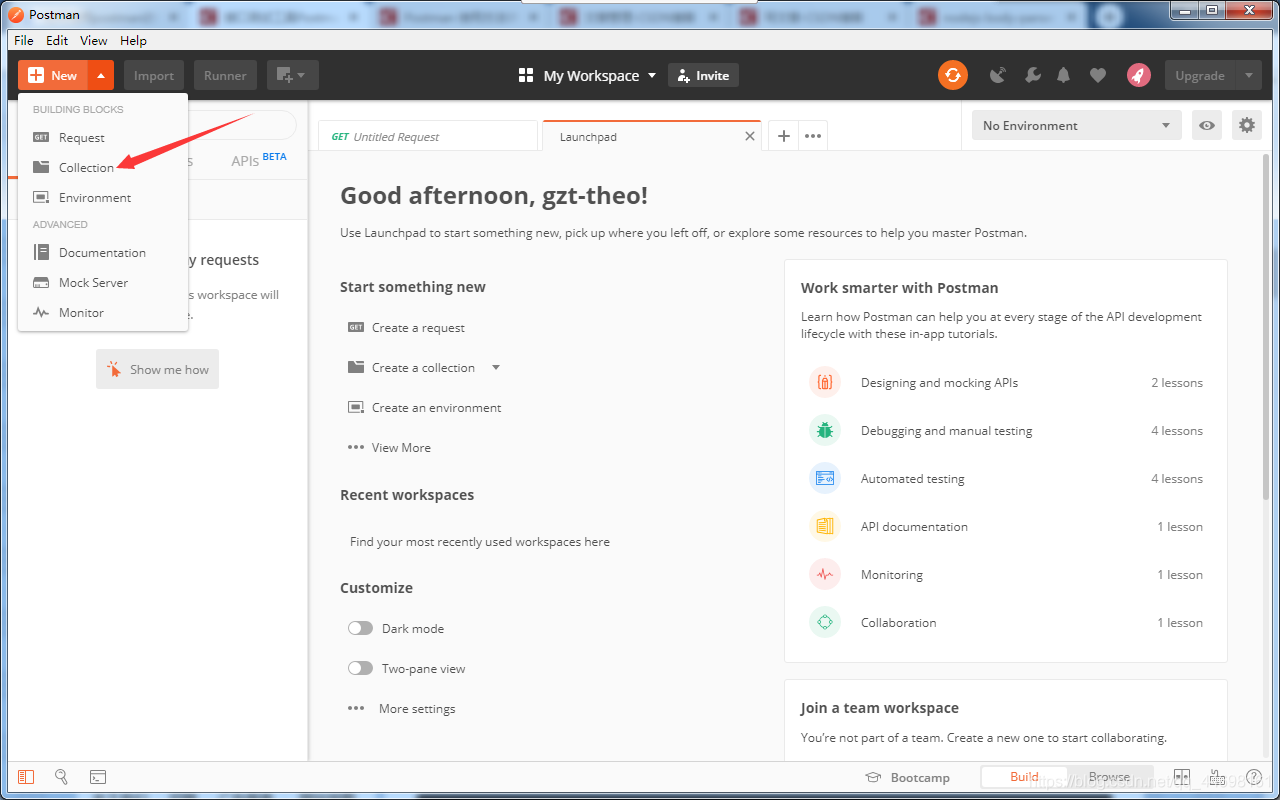Open Debugging and manual testing lessons

(1005, 431)
